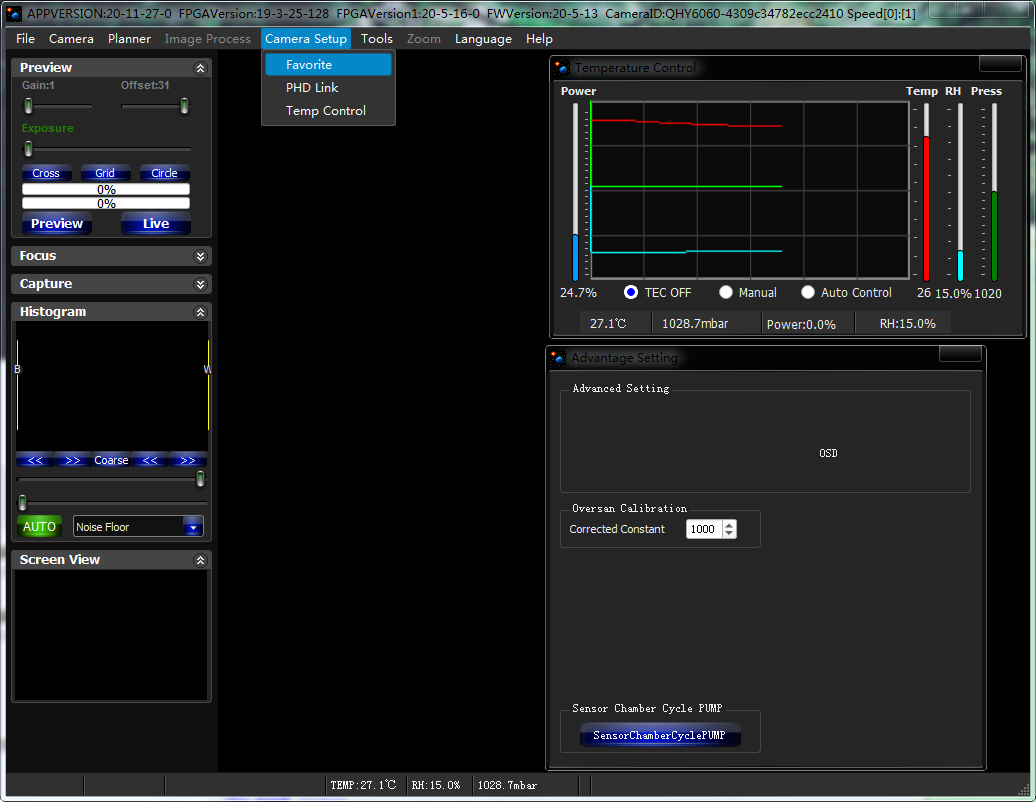Click the histogram black point marker

click(x=18, y=384)
